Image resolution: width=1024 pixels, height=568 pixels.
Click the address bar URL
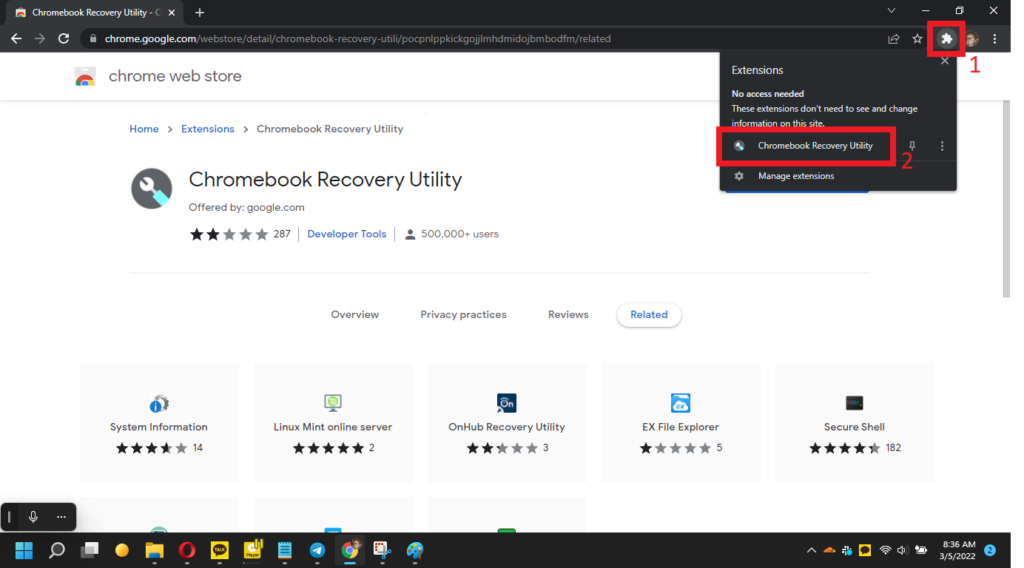pos(358,39)
